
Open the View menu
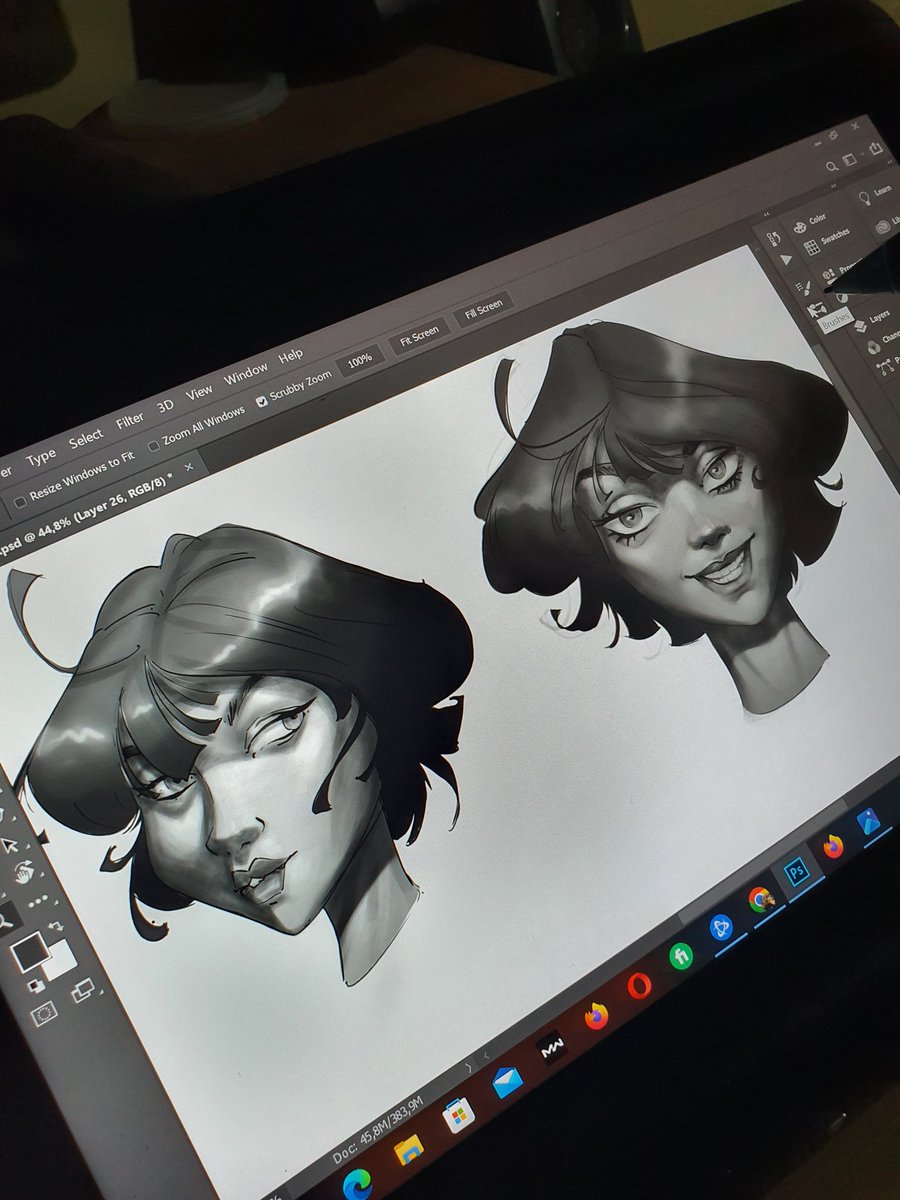[x=199, y=391]
